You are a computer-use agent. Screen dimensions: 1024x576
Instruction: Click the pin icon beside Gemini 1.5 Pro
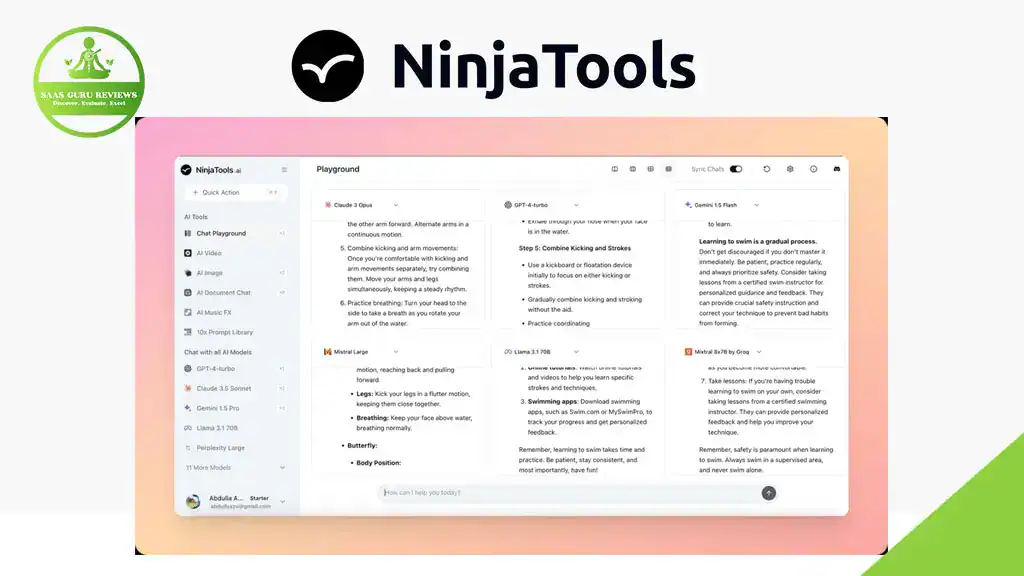(x=282, y=408)
